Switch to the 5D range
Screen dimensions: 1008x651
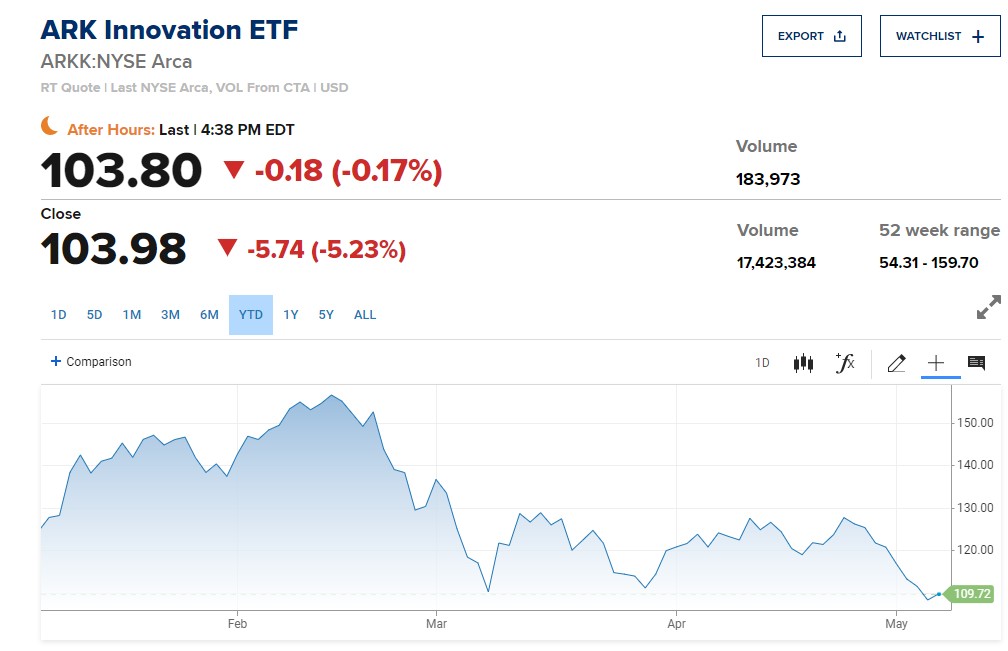point(95,315)
